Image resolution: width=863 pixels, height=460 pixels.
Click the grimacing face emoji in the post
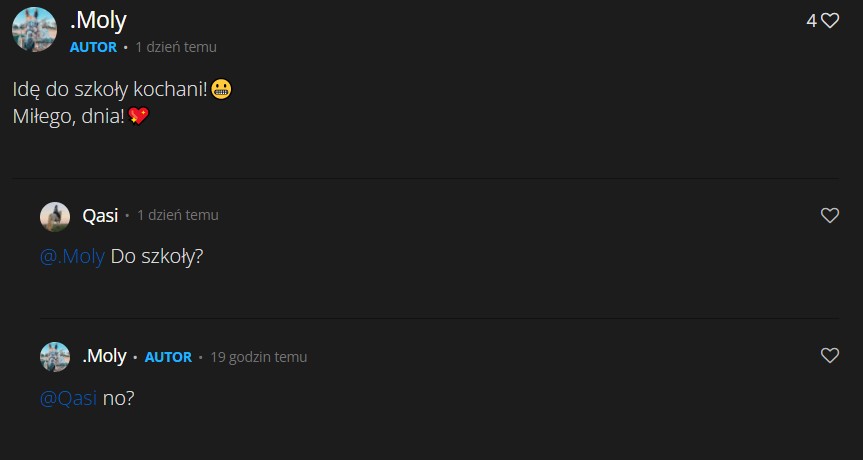[x=222, y=90]
